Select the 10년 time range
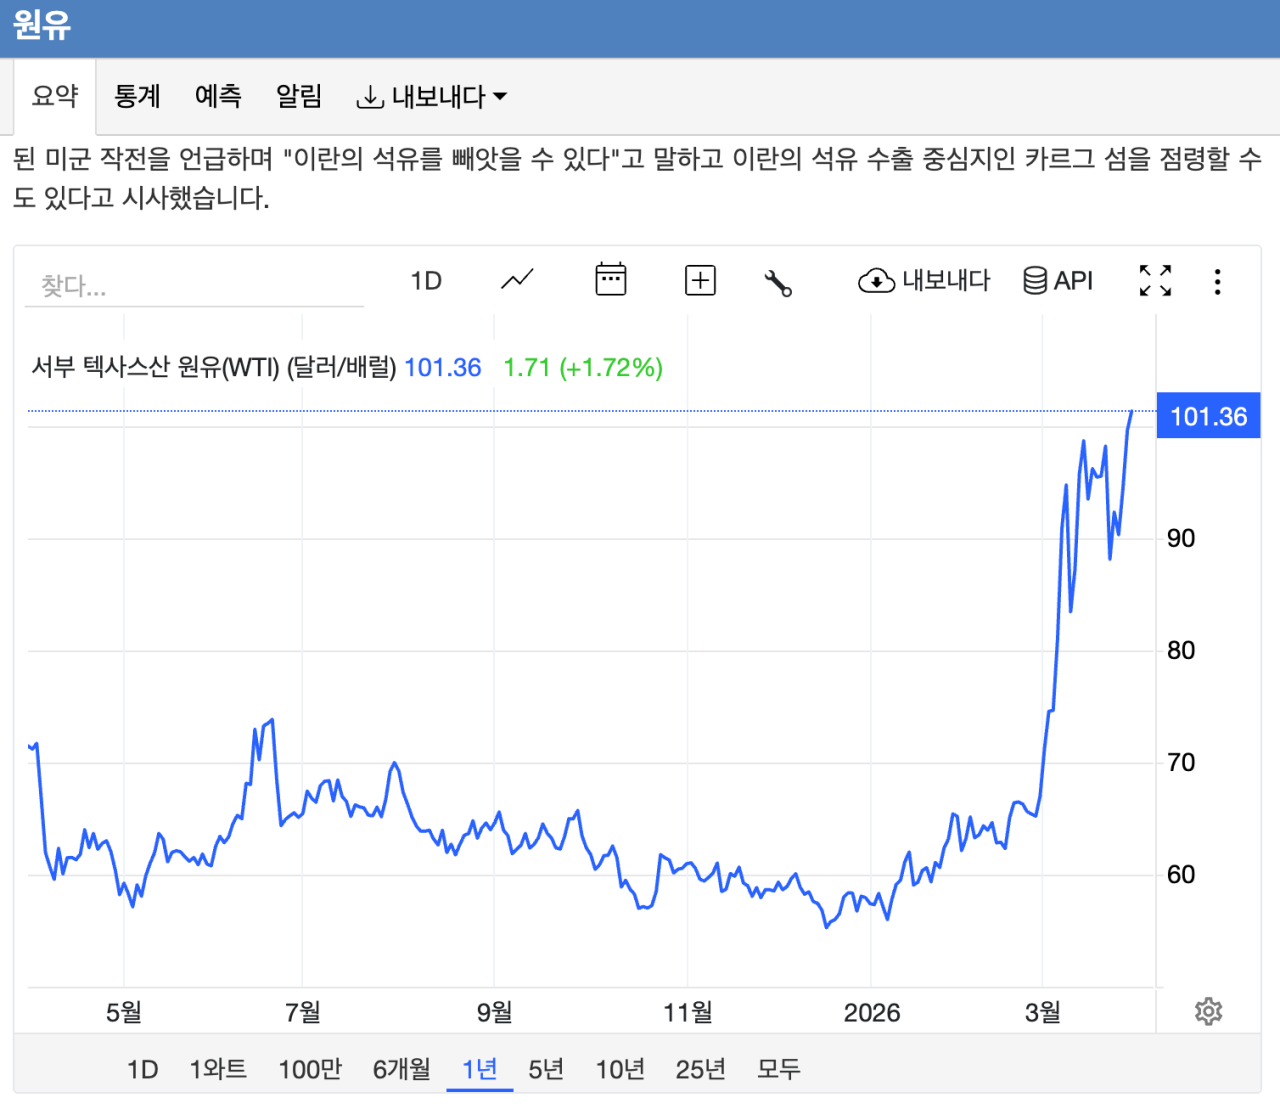The height and width of the screenshot is (1109, 1280). [620, 1070]
